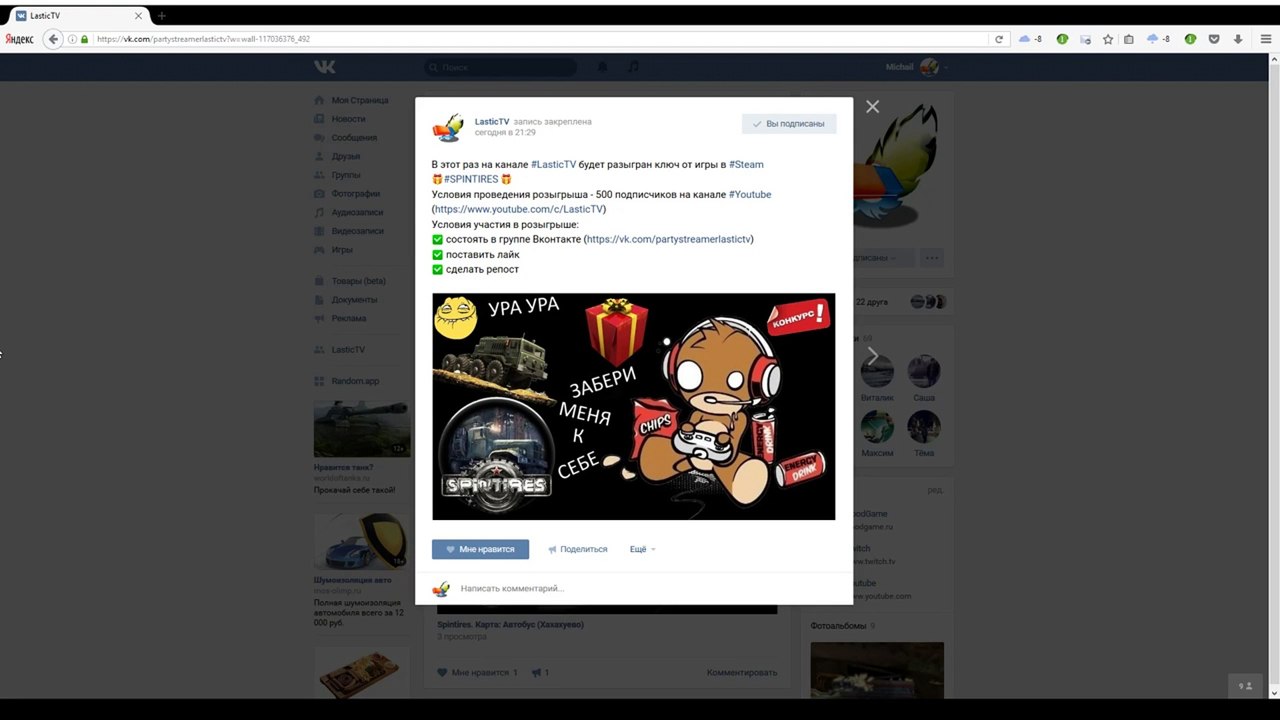This screenshot has width=1280, height=720.
Task: Show the next post with the right chevron
Action: pos(872,355)
